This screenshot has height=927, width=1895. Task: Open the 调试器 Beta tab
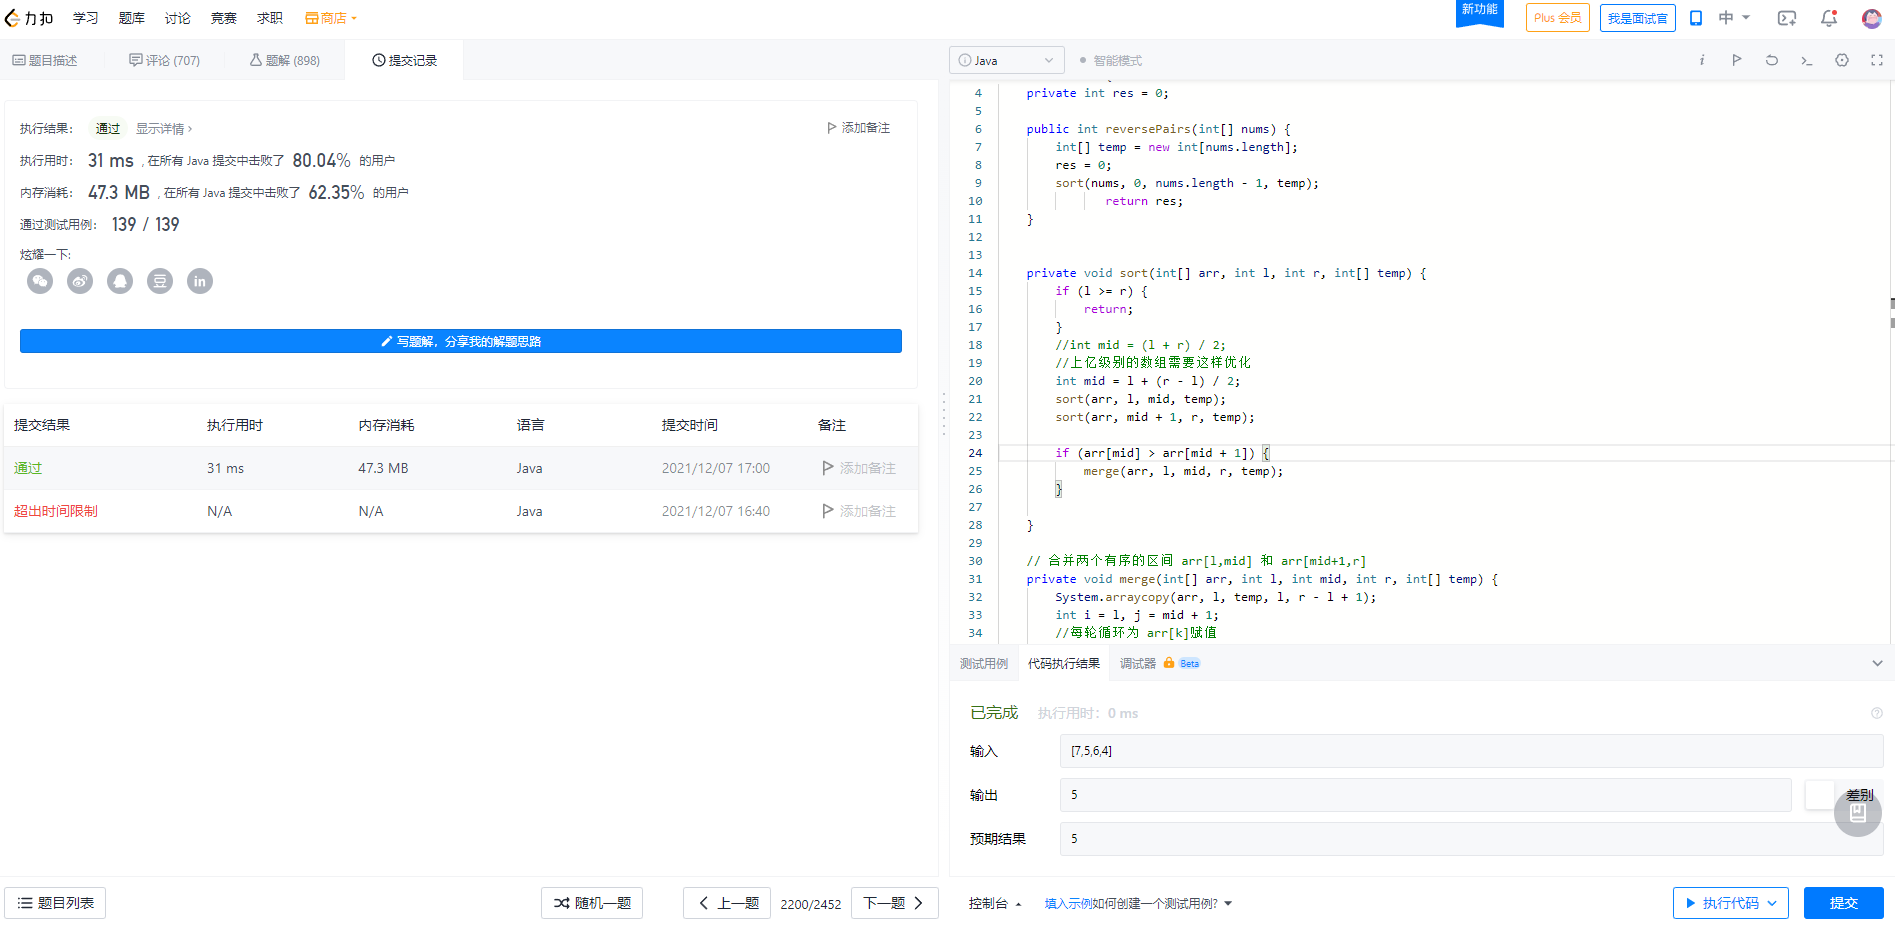tap(1160, 663)
